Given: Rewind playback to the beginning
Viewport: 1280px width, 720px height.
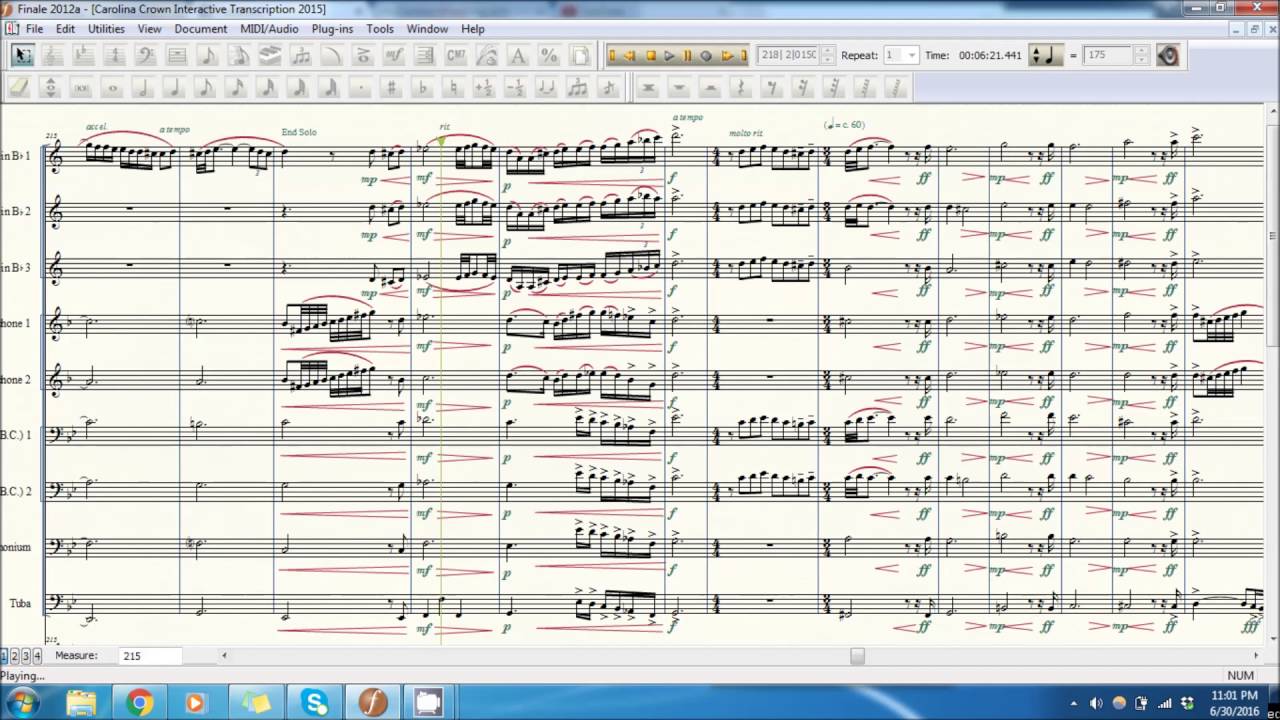Looking at the screenshot, I should (x=612, y=56).
